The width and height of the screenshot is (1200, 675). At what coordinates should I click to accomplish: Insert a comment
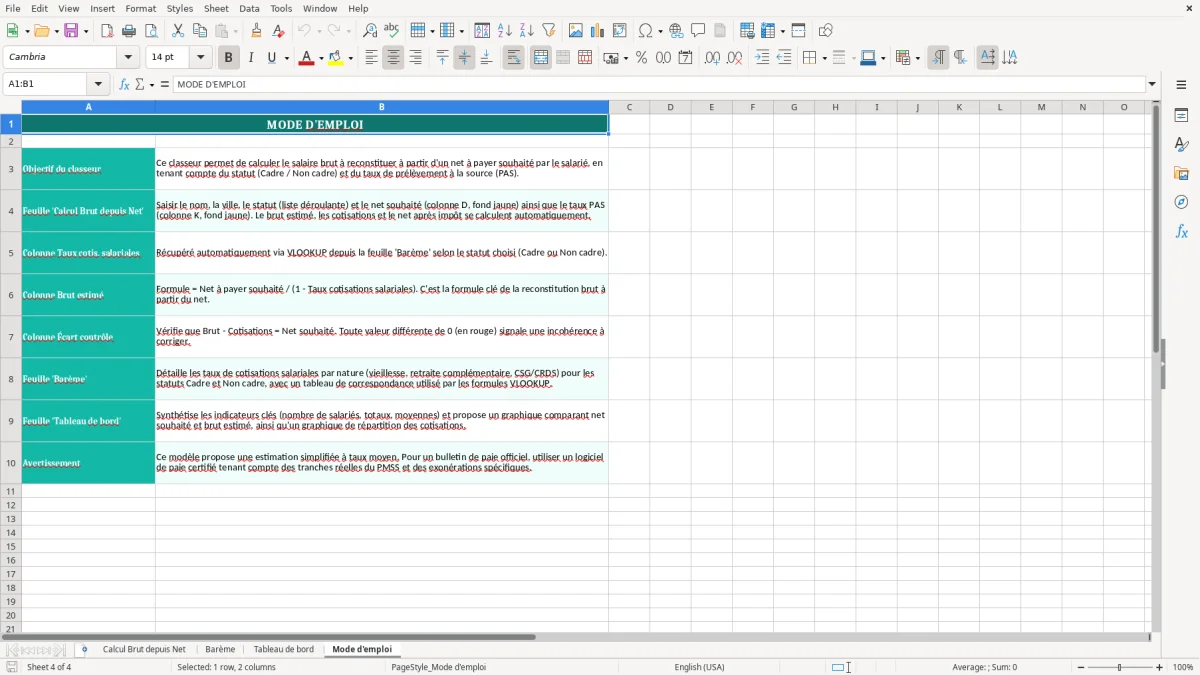(698, 31)
